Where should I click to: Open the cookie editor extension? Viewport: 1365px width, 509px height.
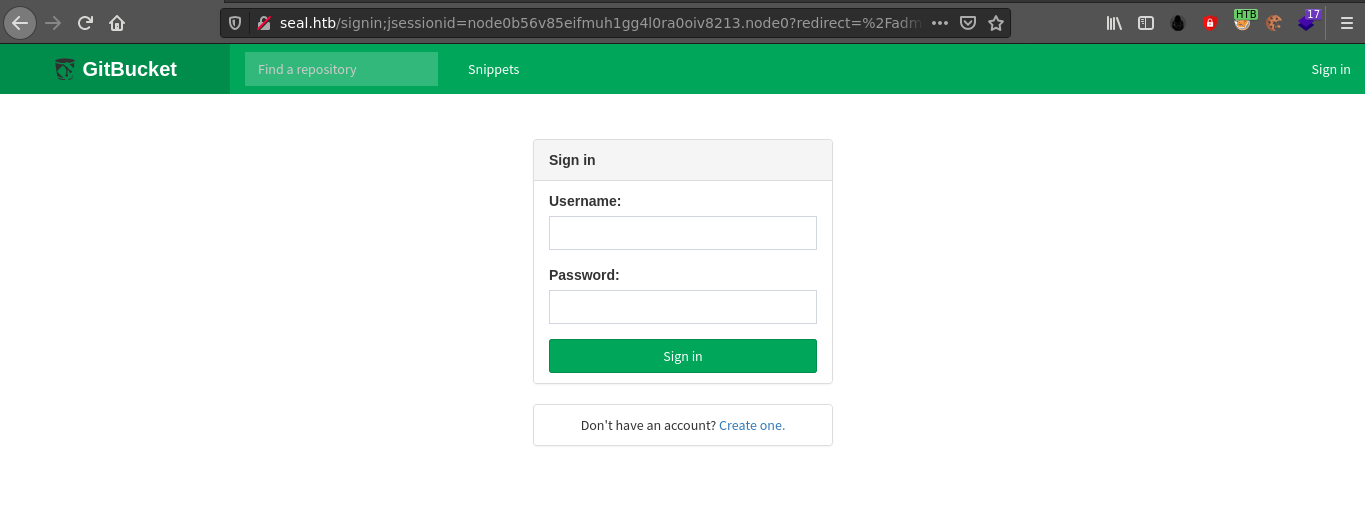tap(1274, 23)
